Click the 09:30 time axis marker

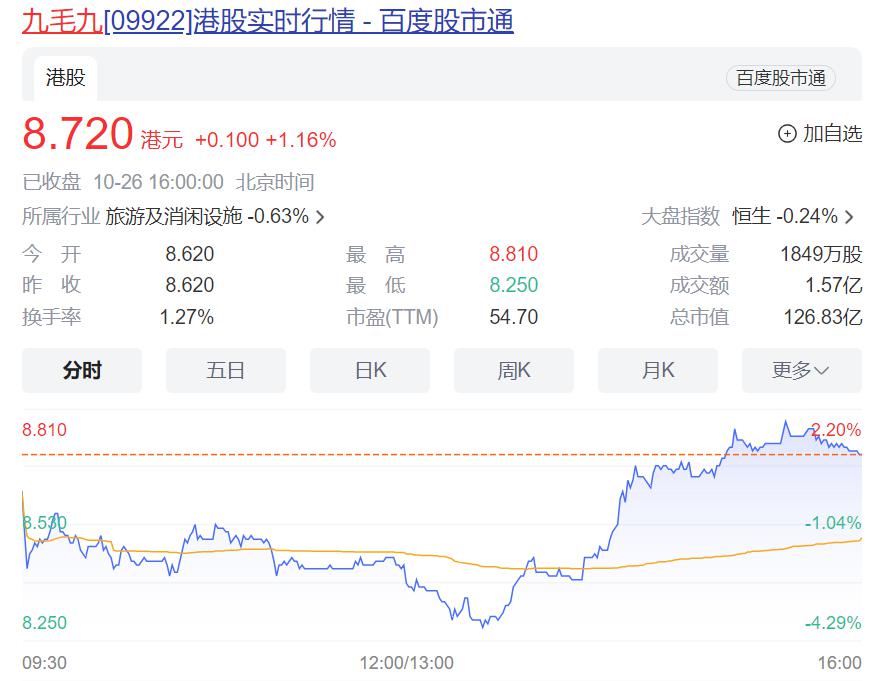44,663
